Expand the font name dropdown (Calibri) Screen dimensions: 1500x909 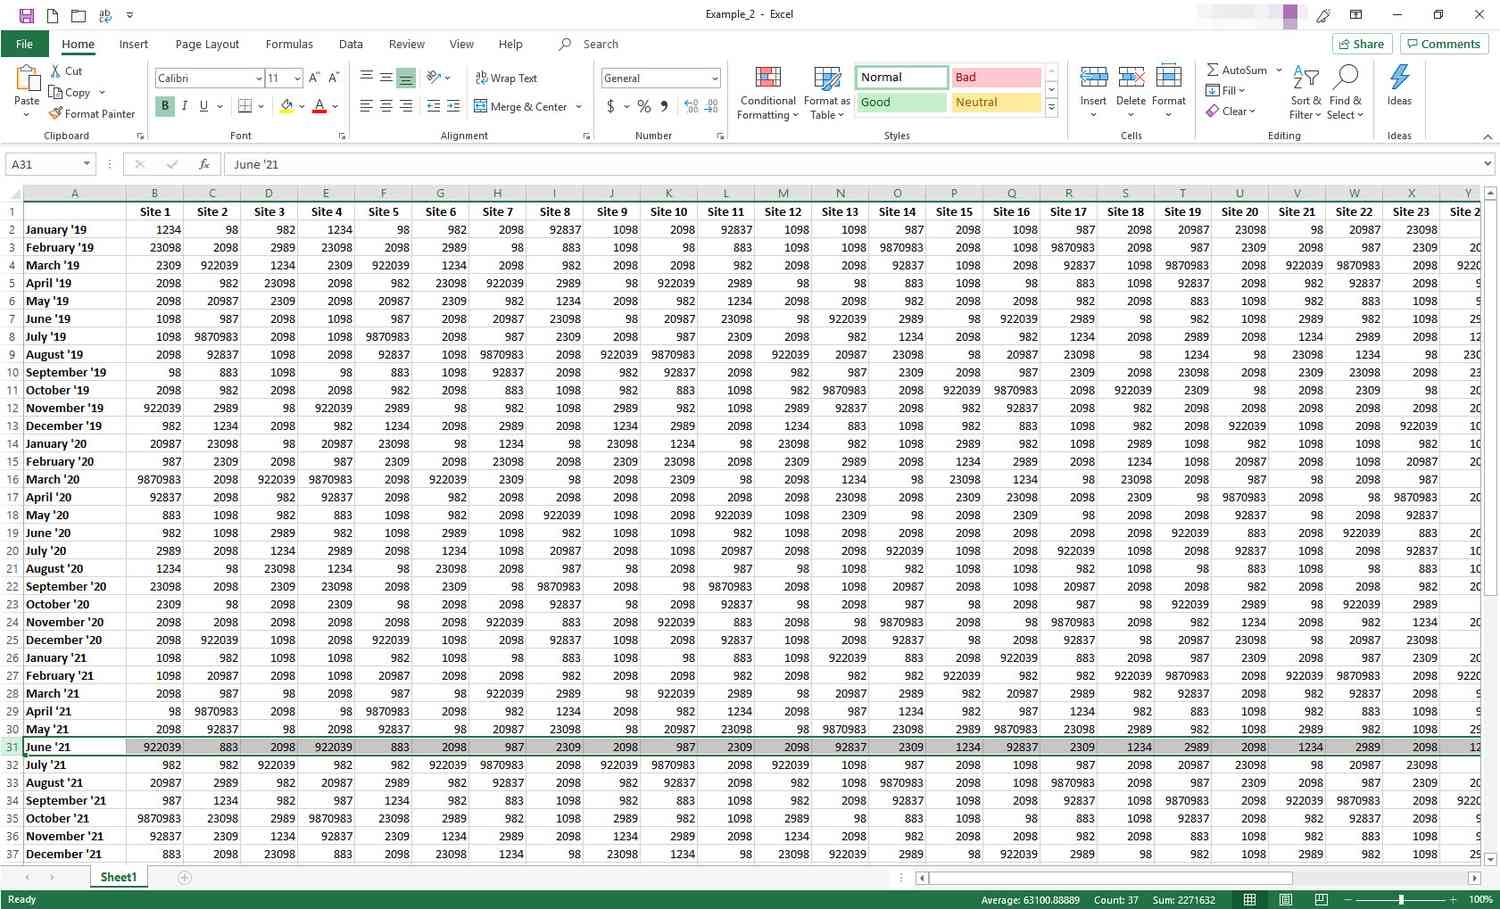pyautogui.click(x=258, y=78)
